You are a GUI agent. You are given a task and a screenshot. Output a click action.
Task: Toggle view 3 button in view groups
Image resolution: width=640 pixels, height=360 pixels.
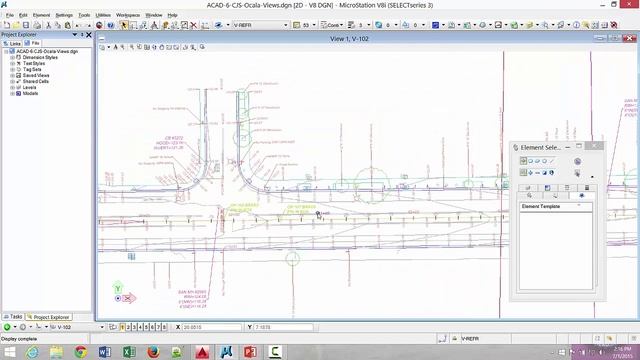coord(135,327)
